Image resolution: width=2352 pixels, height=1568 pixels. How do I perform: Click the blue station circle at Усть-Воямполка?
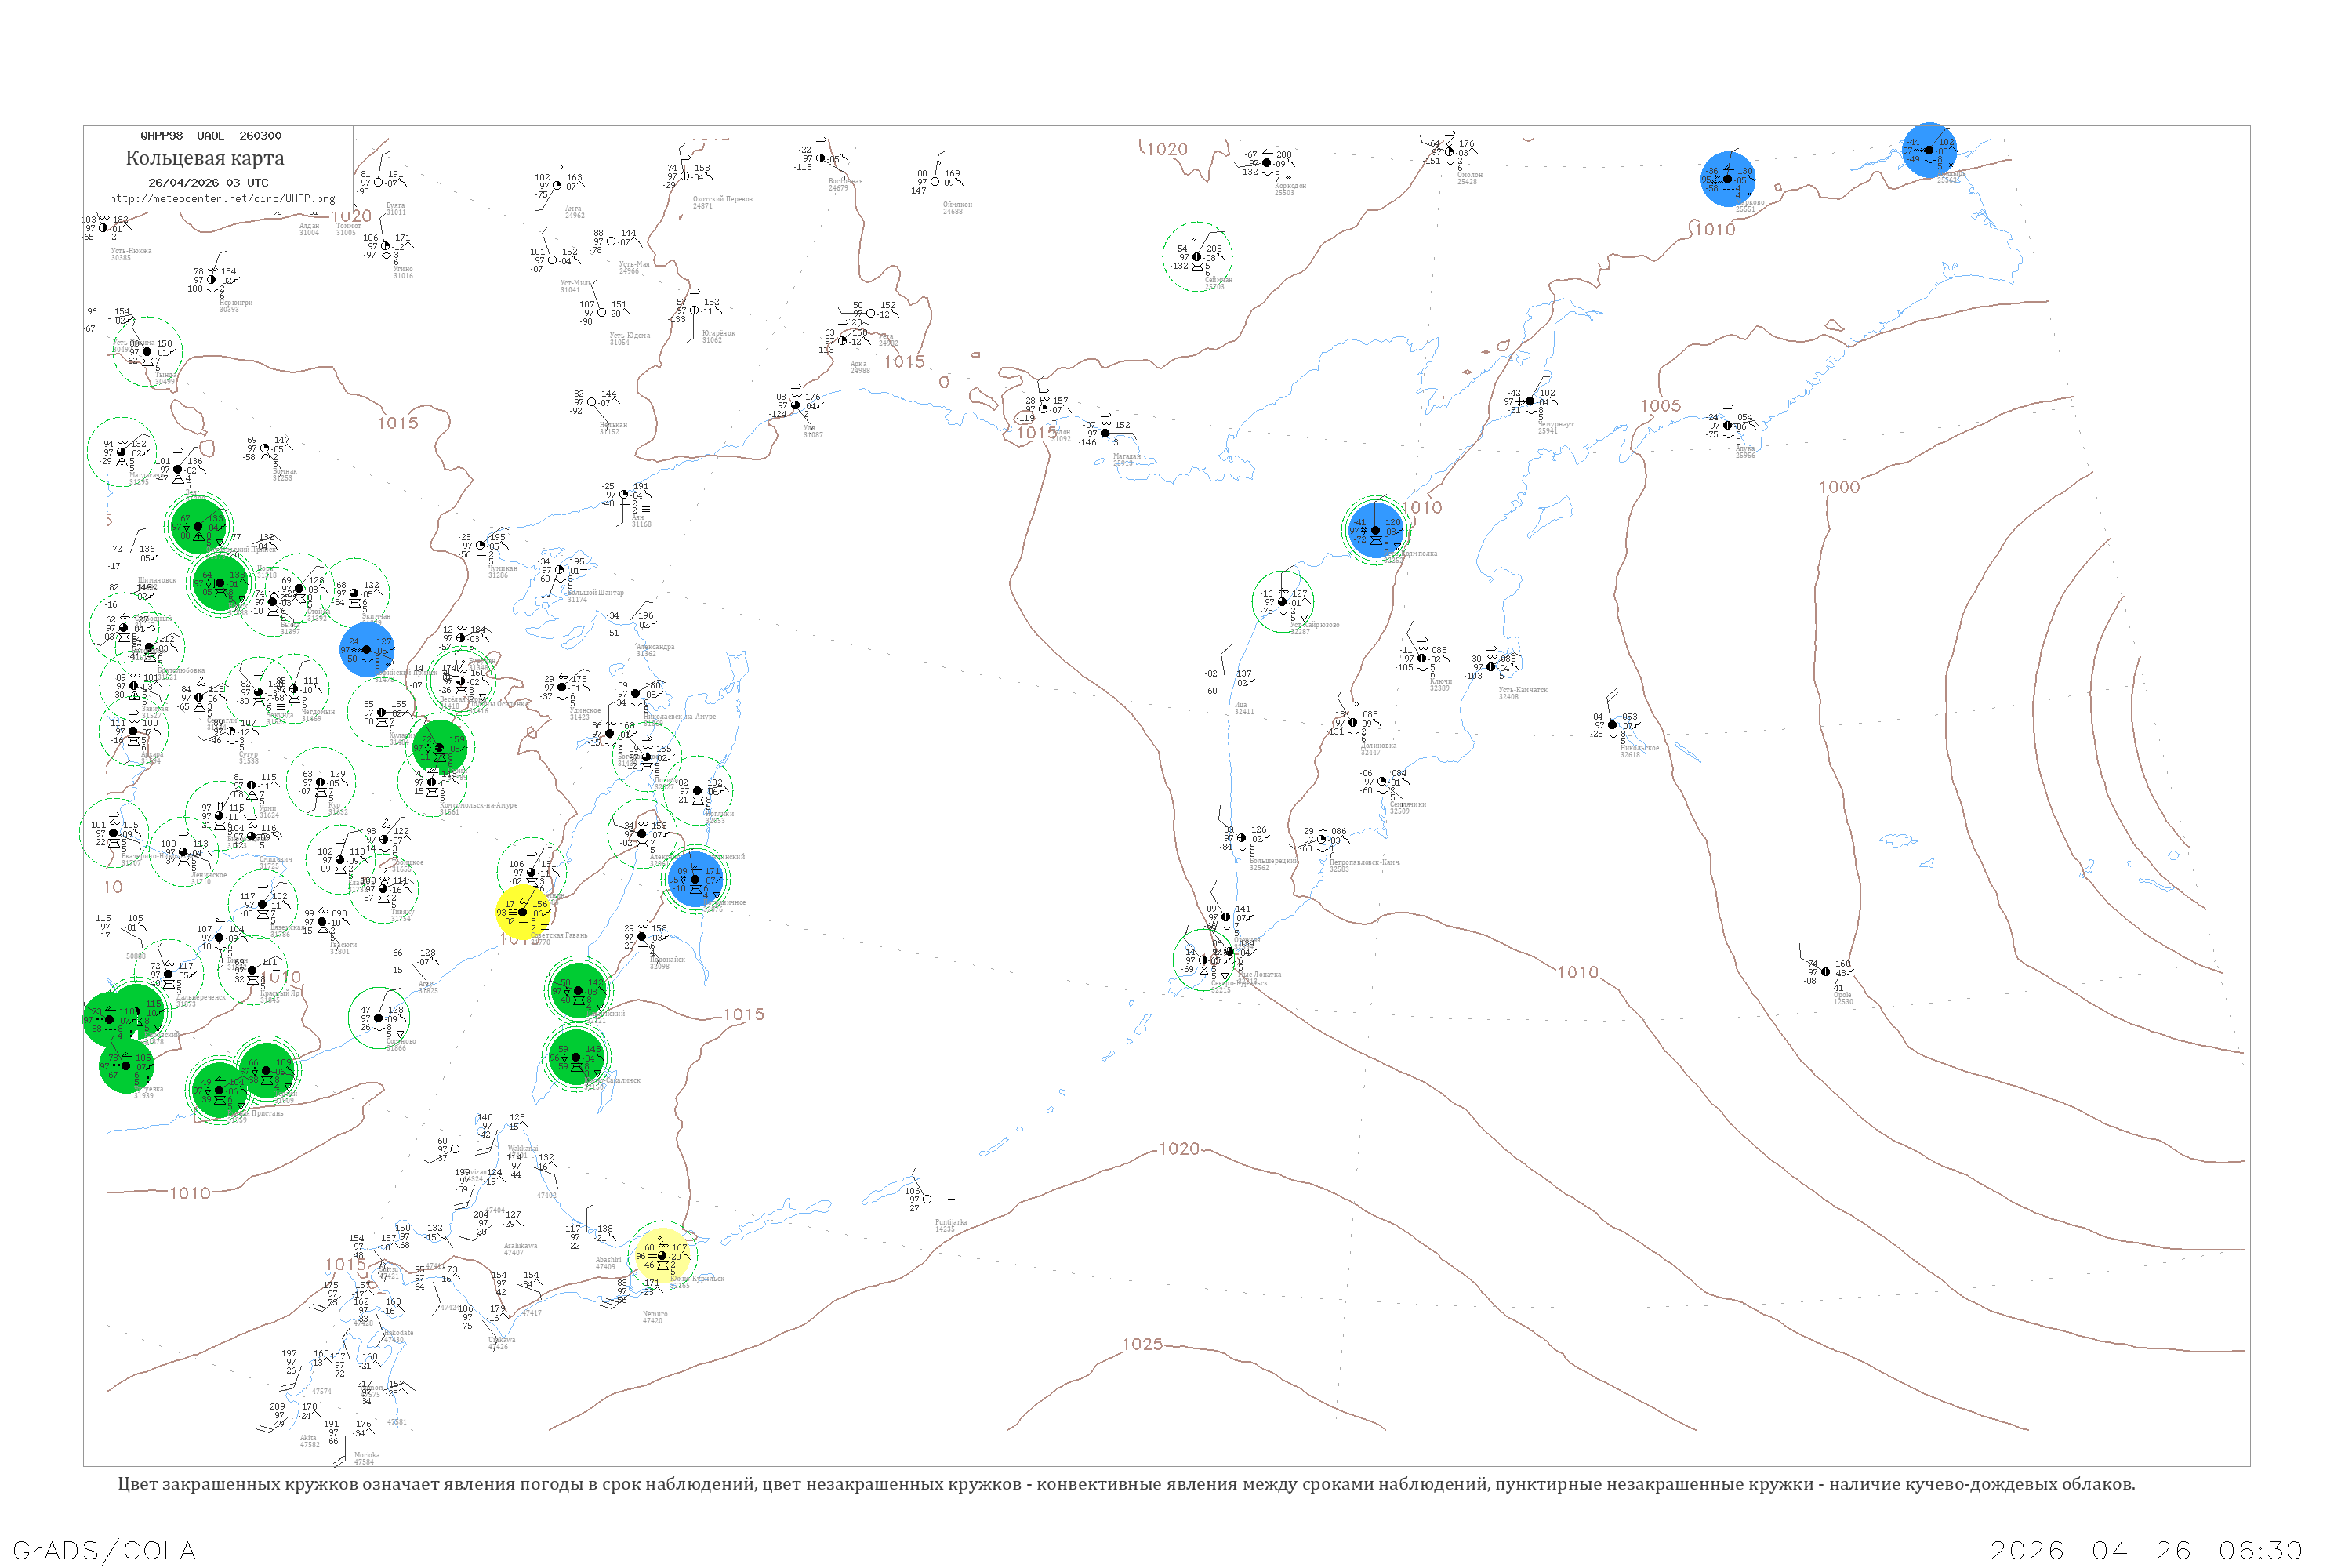[x=1375, y=530]
